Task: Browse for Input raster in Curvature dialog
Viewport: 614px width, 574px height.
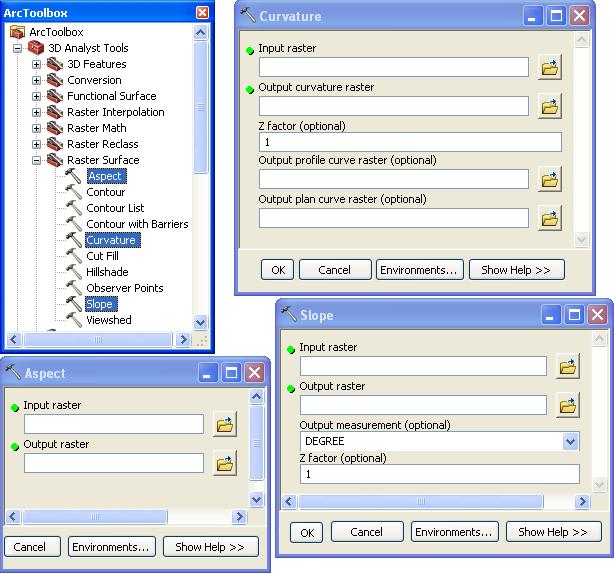Action: point(550,67)
